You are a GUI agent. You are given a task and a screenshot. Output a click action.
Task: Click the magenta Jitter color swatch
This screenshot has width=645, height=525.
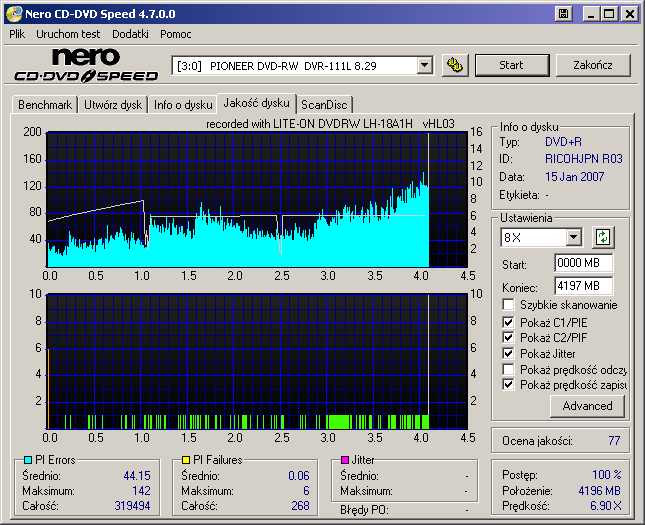click(345, 460)
